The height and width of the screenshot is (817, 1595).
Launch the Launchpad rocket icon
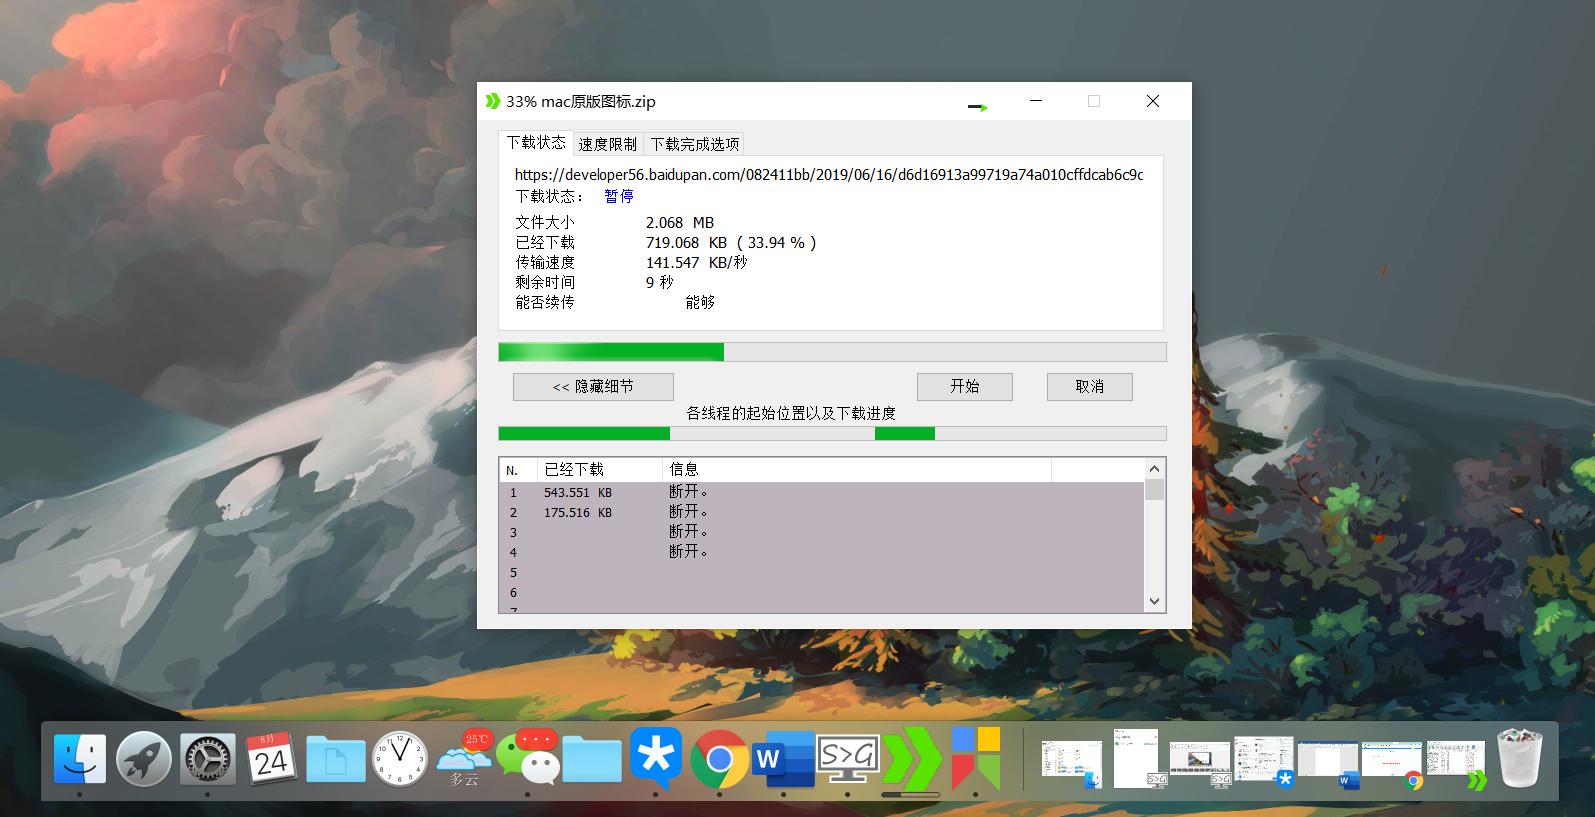tap(144, 759)
